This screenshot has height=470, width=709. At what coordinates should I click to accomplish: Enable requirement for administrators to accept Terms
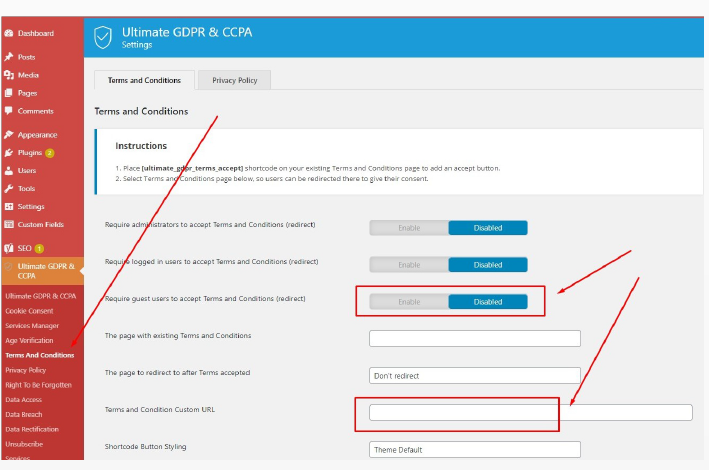(409, 228)
